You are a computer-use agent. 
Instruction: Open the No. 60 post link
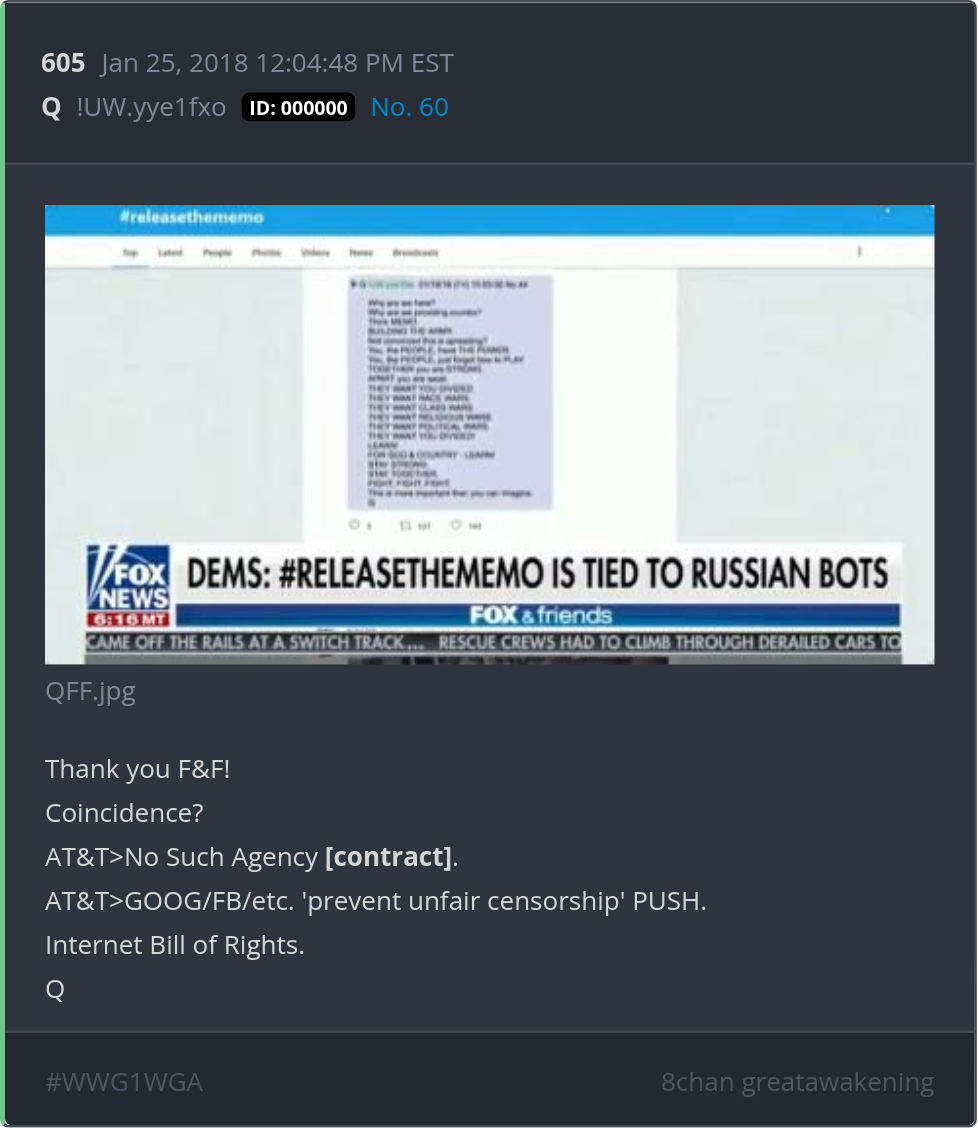[x=409, y=107]
